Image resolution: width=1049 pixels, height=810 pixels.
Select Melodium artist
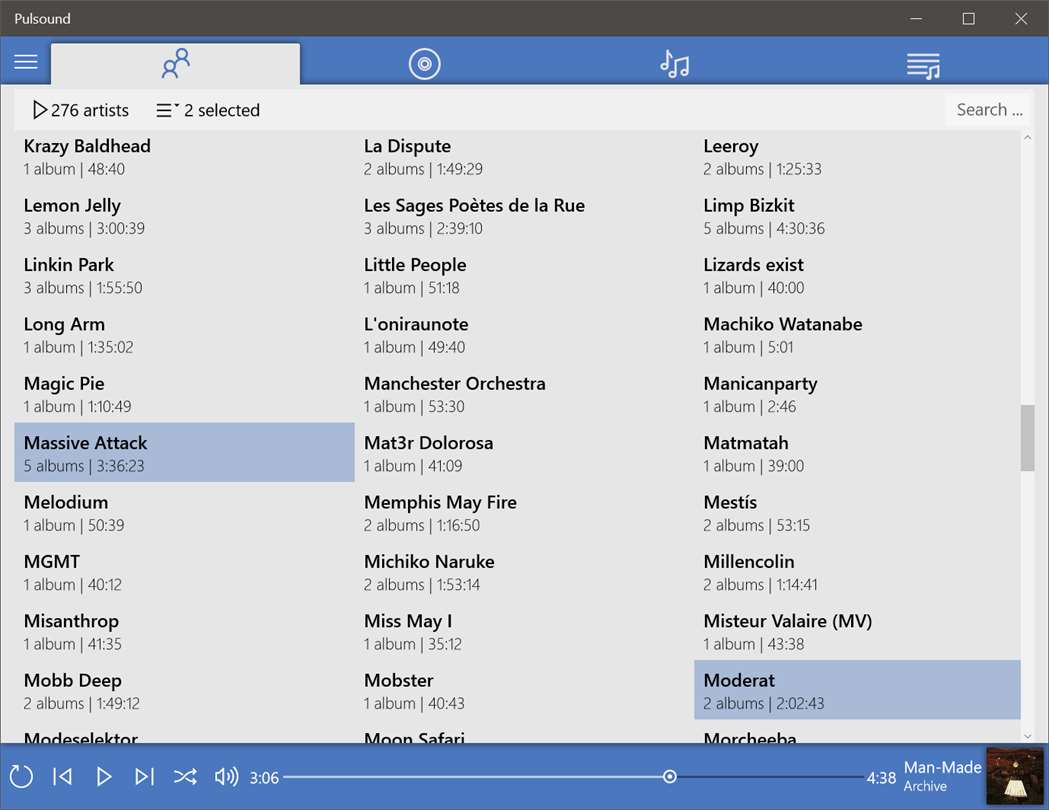(184, 512)
